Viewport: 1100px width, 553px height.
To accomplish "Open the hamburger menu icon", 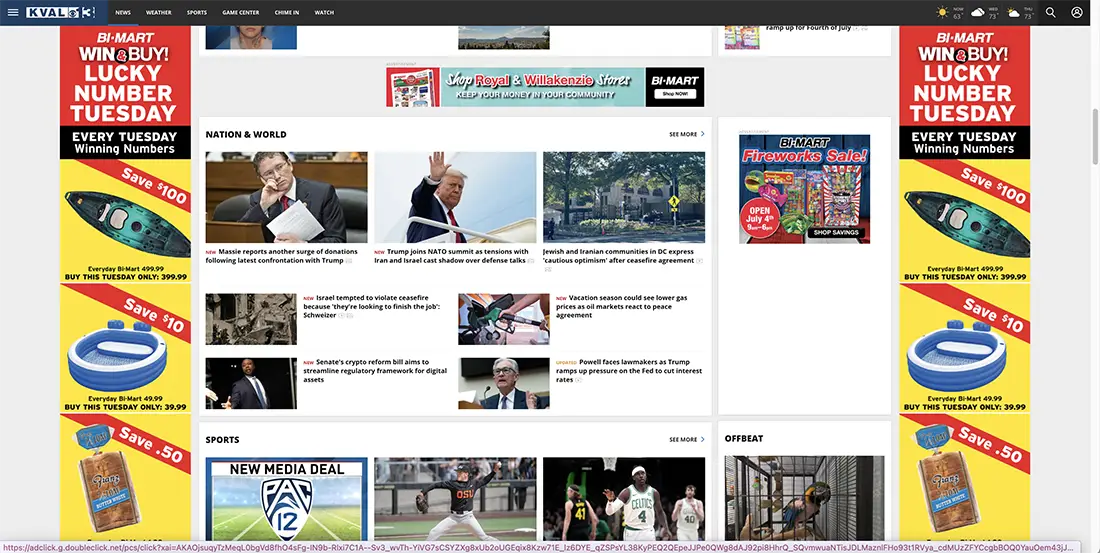I will pyautogui.click(x=13, y=13).
